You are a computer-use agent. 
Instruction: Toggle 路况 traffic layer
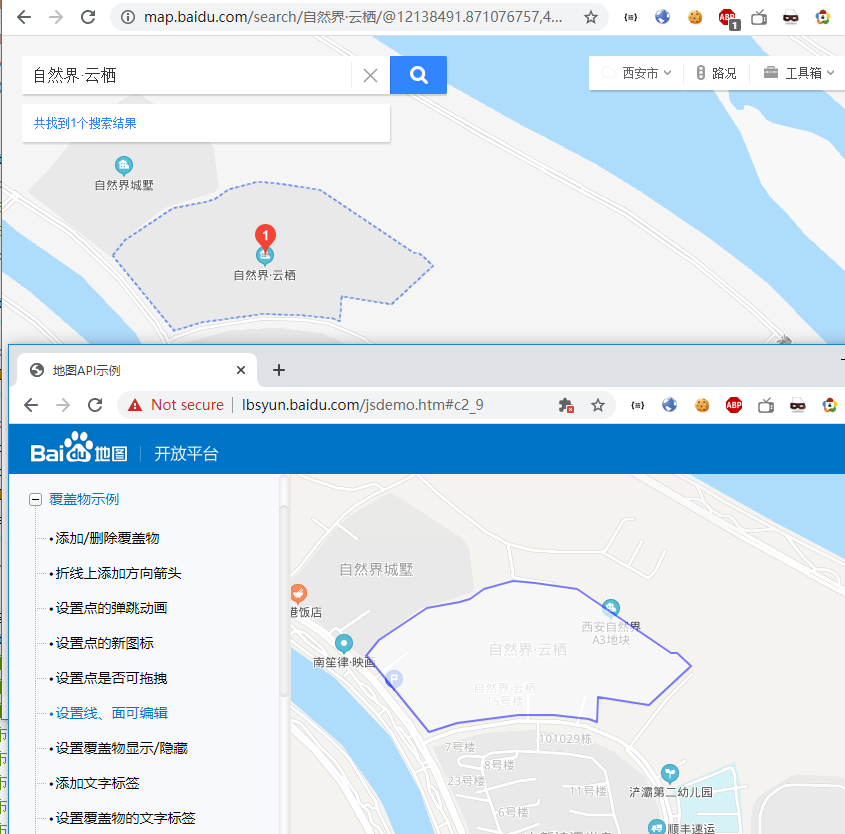[716, 73]
